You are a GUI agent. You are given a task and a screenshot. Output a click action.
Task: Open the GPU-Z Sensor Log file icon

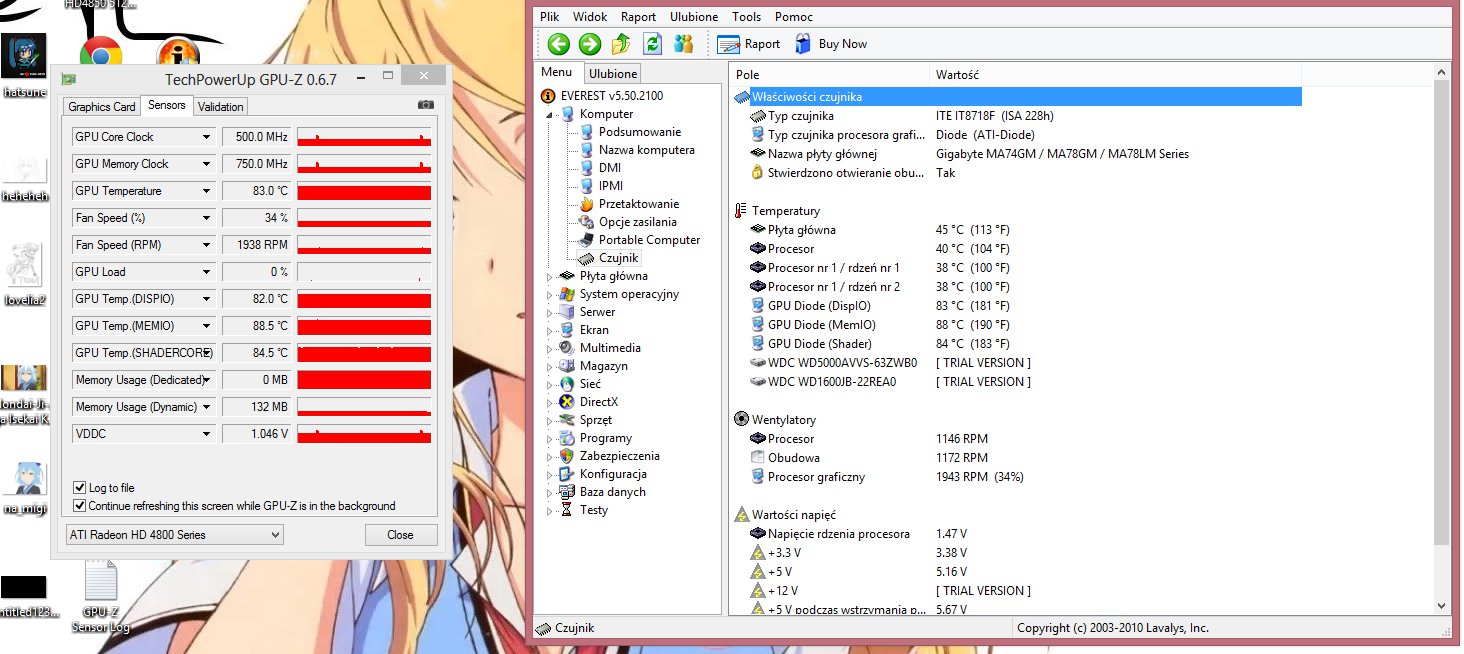[100, 596]
